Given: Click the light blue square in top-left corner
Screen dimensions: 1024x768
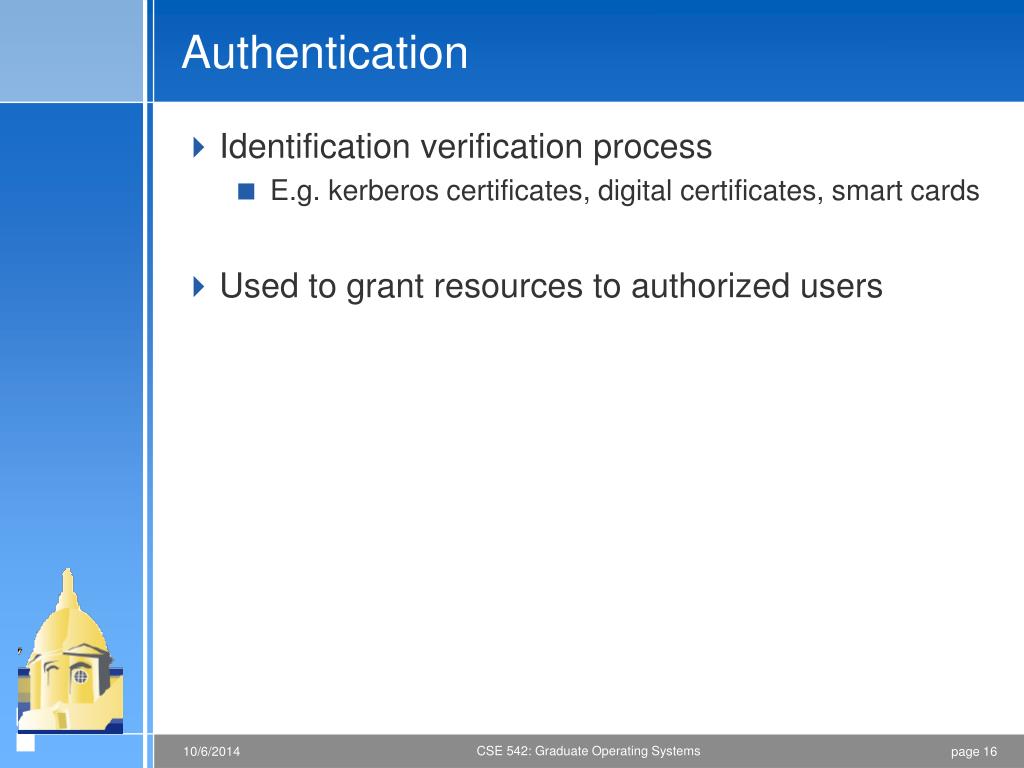Looking at the screenshot, I should coord(71,50).
